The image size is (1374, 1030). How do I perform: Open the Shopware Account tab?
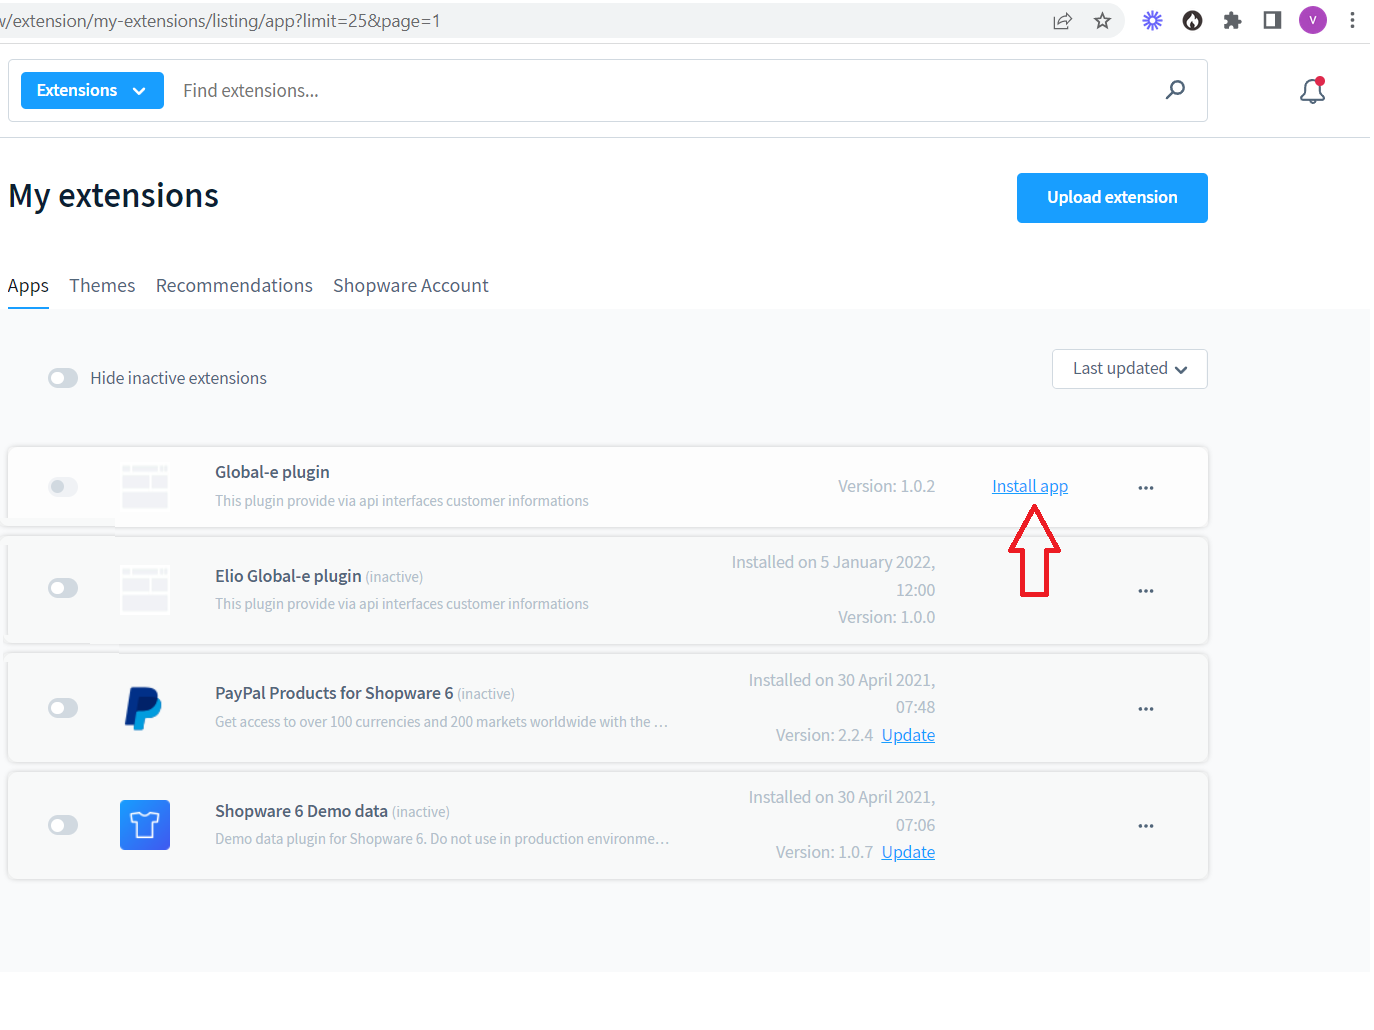(410, 286)
